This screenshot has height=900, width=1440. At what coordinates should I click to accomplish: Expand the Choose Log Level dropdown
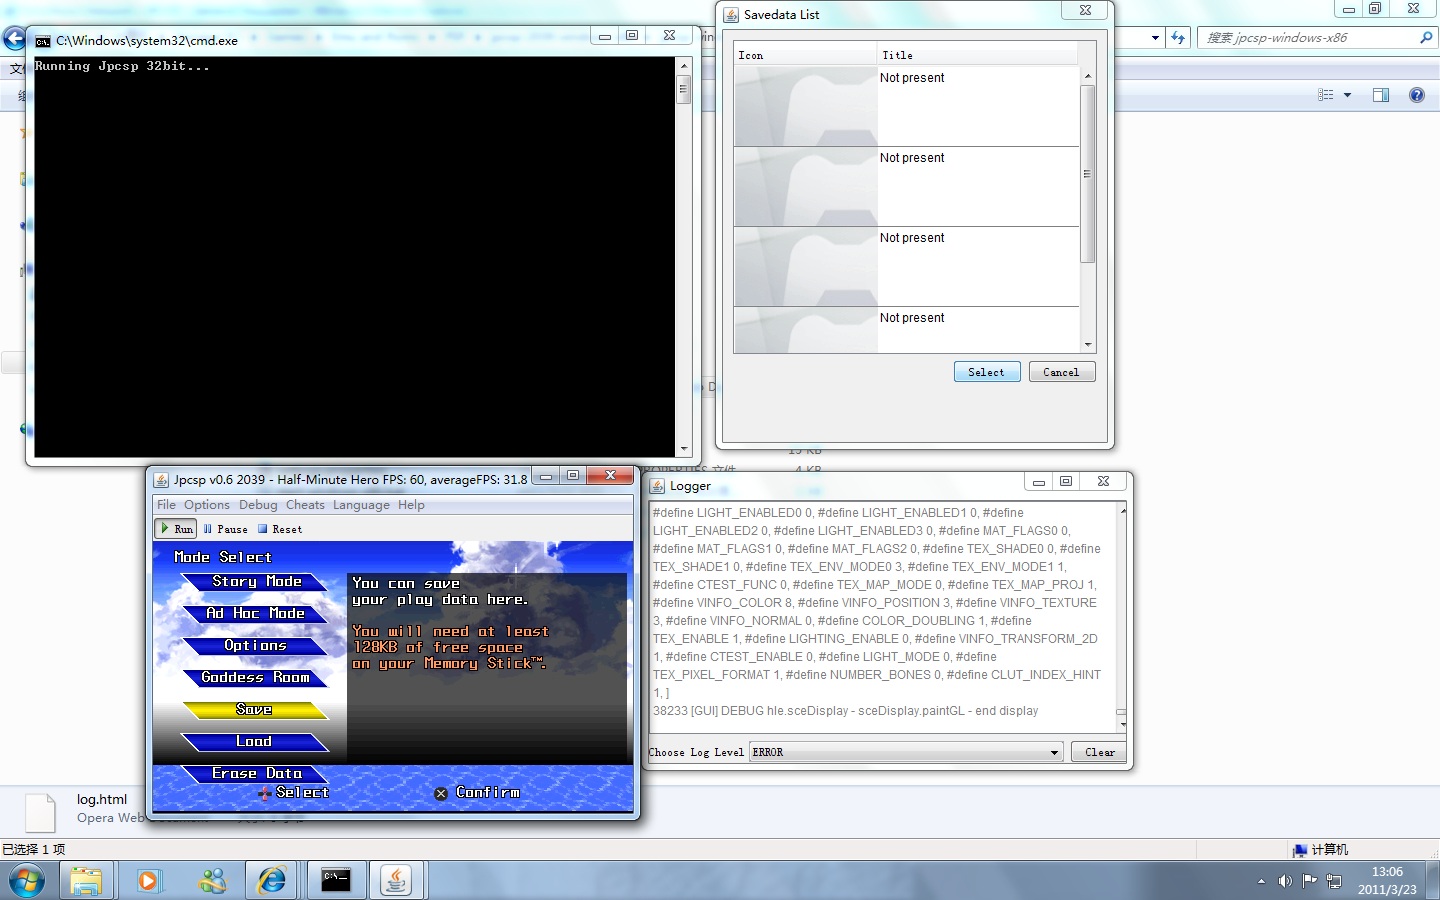(x=1054, y=752)
